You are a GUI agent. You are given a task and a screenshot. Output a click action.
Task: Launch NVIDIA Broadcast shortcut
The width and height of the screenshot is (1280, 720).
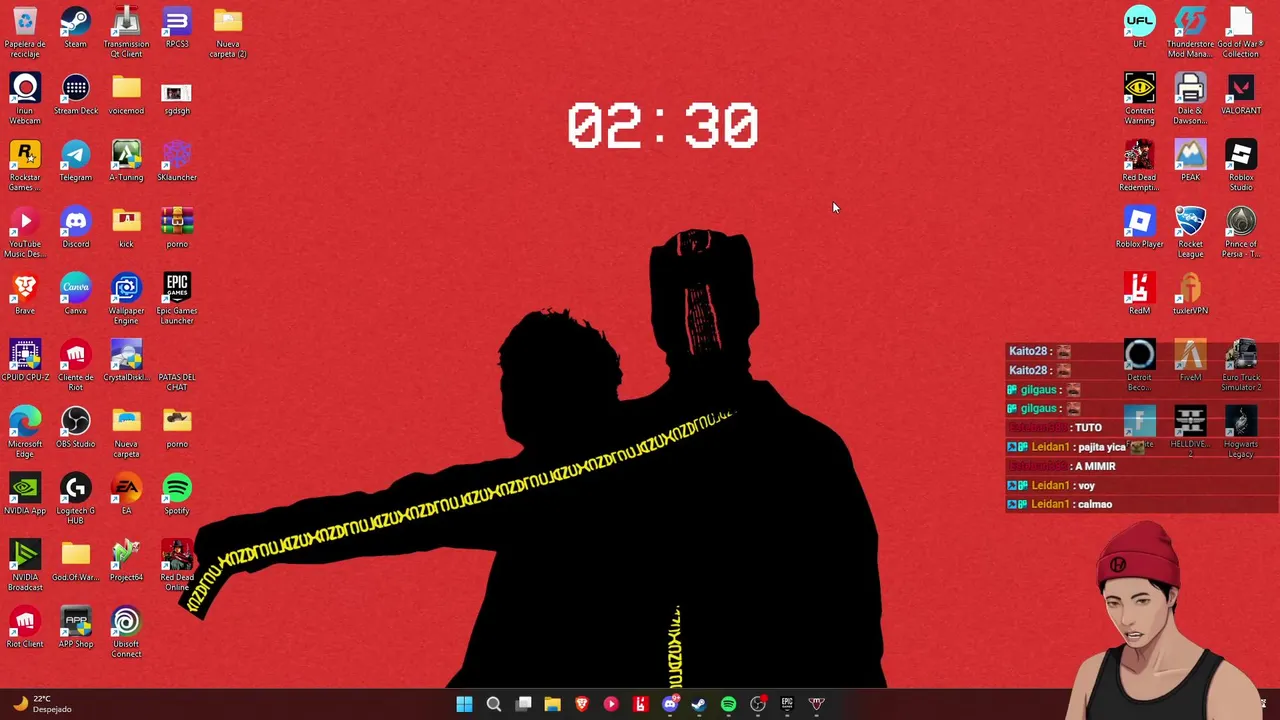click(x=25, y=566)
